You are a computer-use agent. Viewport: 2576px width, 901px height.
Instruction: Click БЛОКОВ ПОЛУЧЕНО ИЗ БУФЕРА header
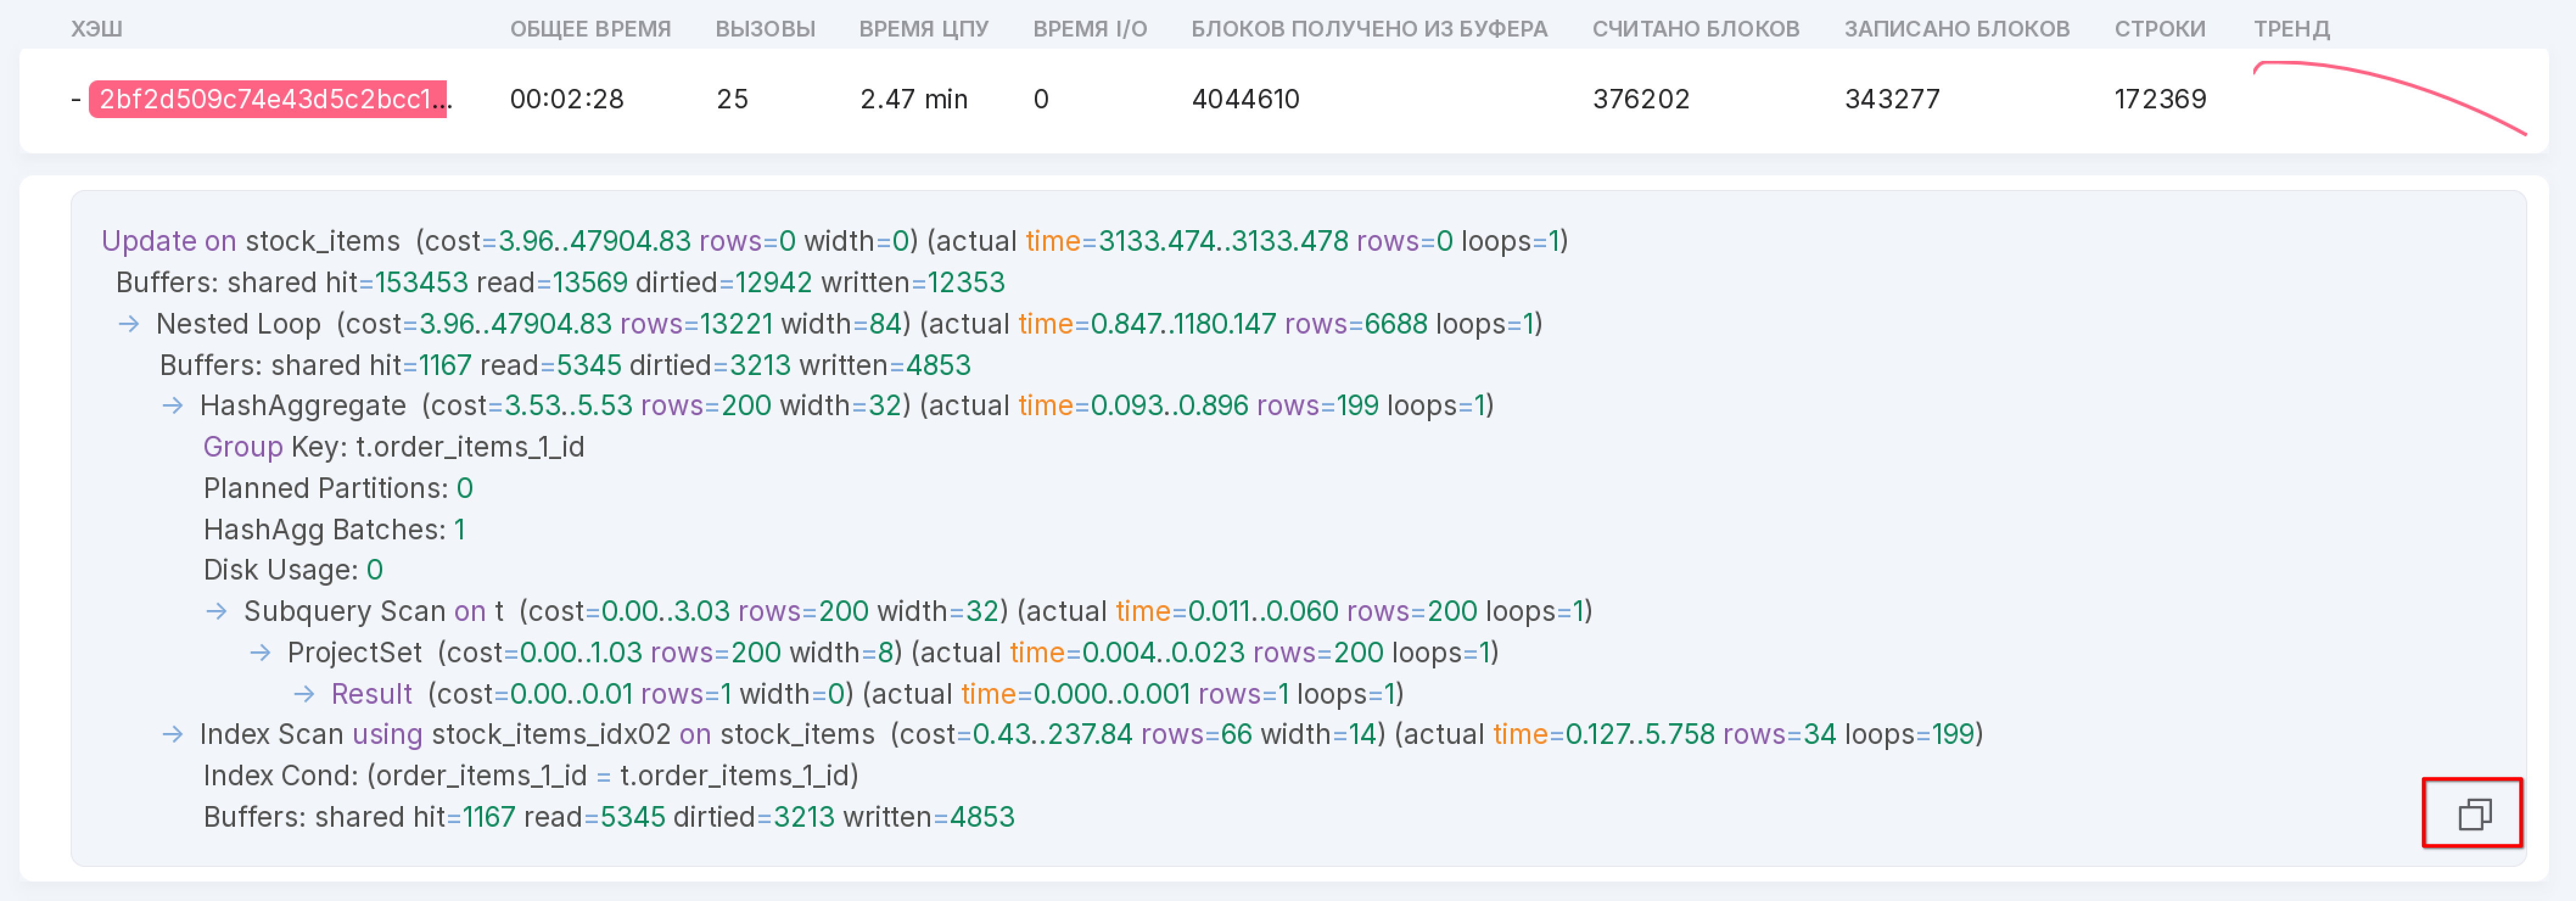click(x=1369, y=29)
